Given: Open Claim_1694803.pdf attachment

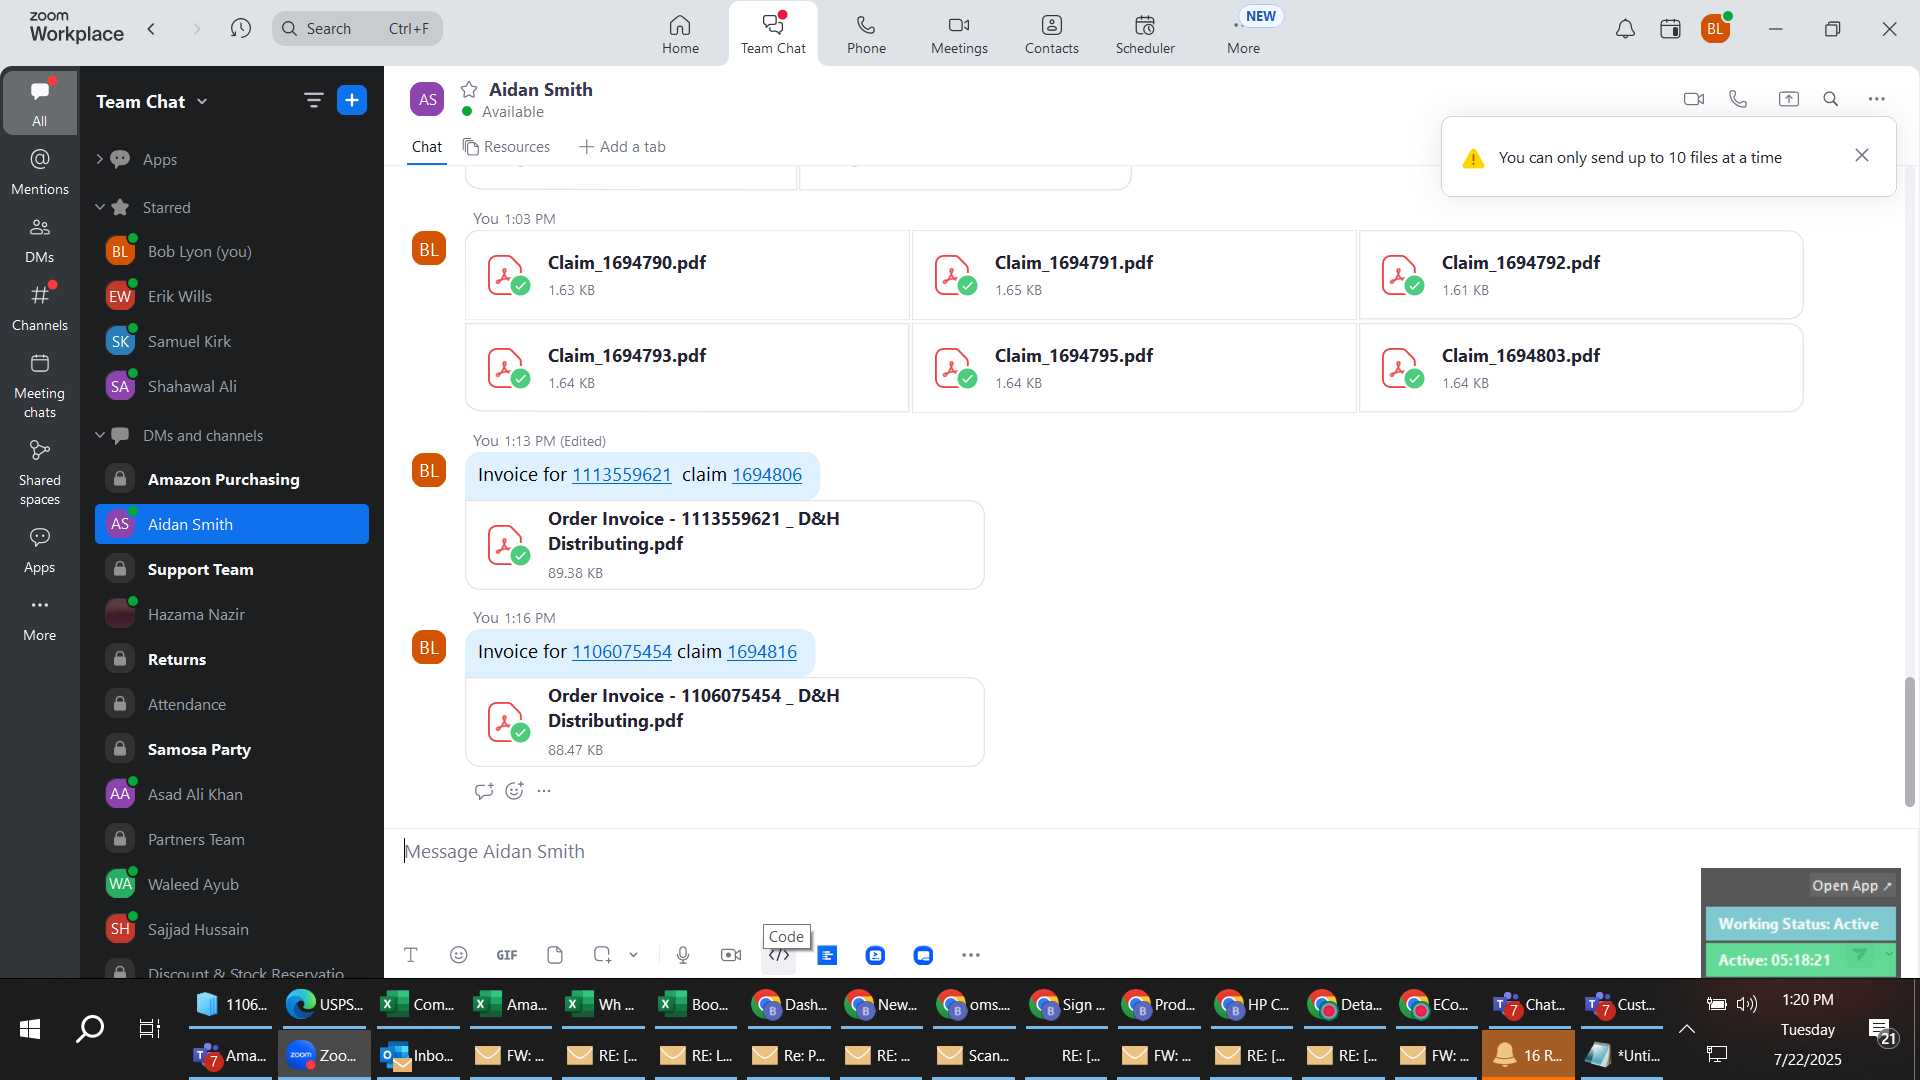Looking at the screenshot, I should pyautogui.click(x=1580, y=368).
